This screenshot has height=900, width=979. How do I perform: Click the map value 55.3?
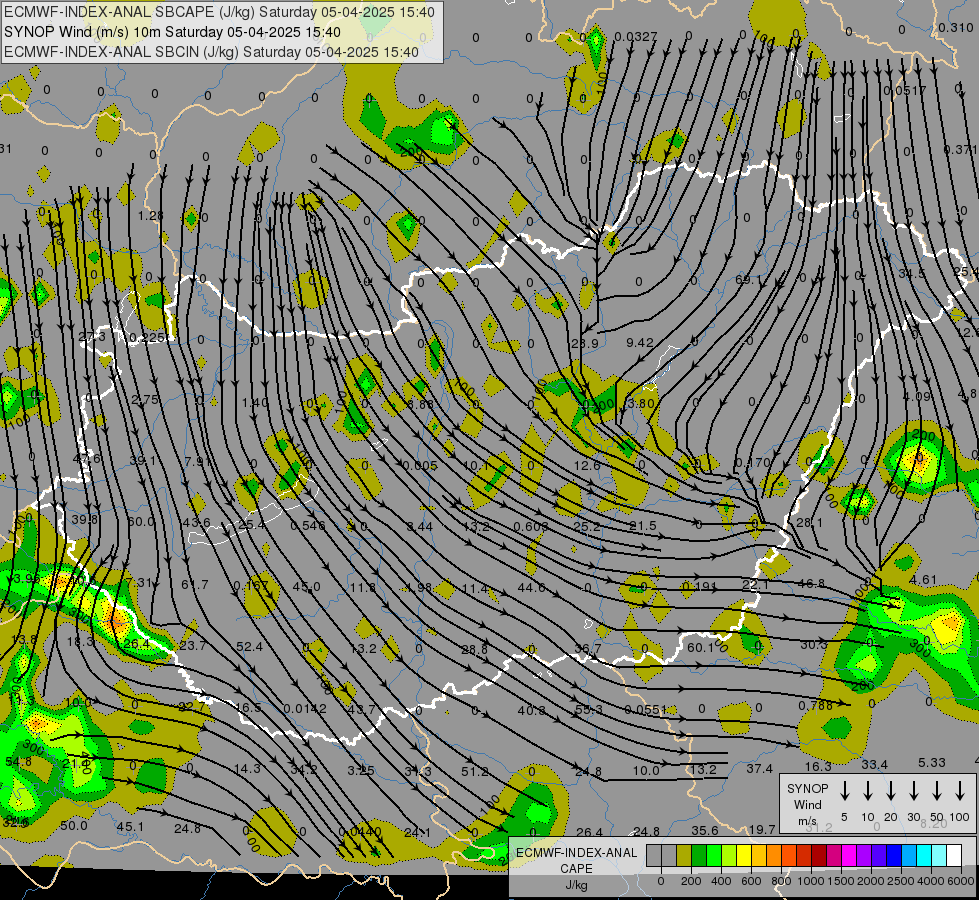click(x=589, y=710)
